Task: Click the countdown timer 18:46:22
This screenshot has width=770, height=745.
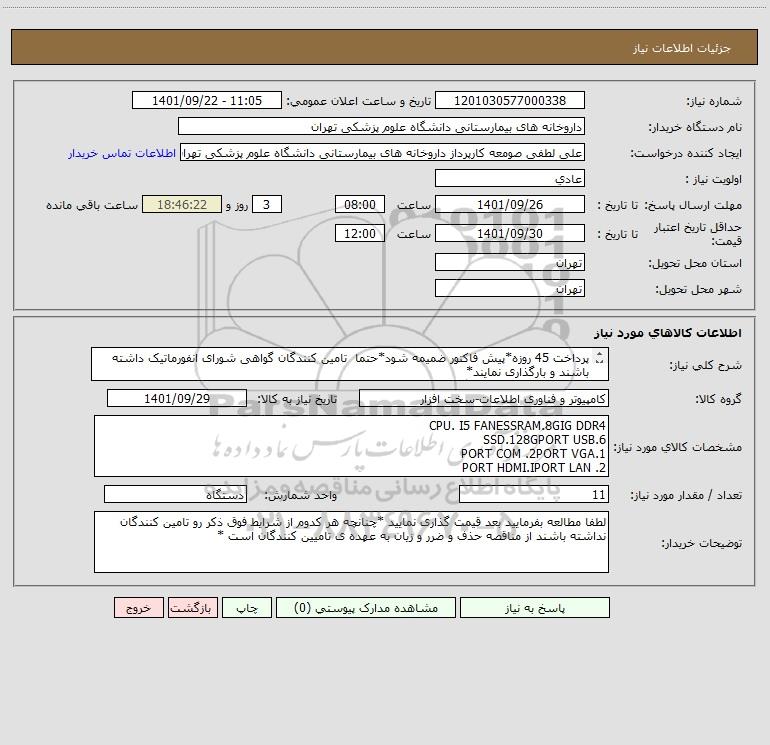Action: [182, 204]
